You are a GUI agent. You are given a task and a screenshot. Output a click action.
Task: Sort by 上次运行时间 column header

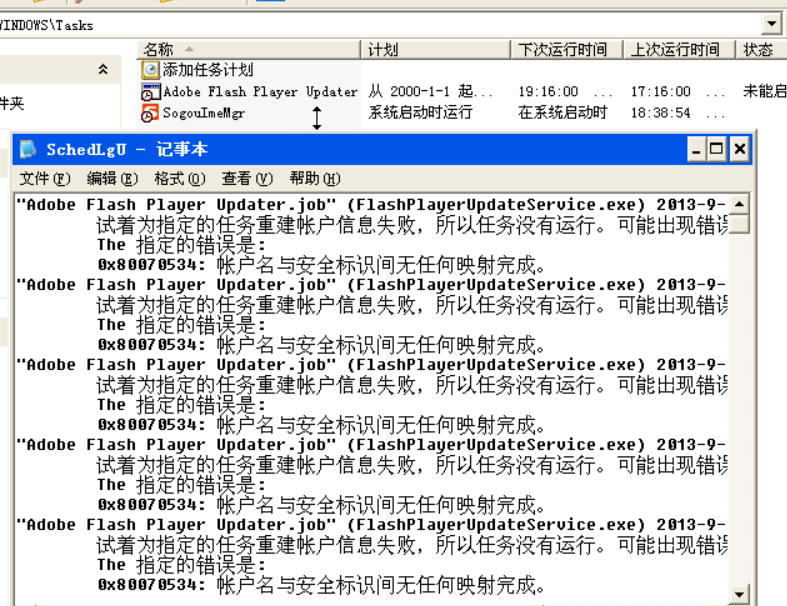[x=680, y=50]
